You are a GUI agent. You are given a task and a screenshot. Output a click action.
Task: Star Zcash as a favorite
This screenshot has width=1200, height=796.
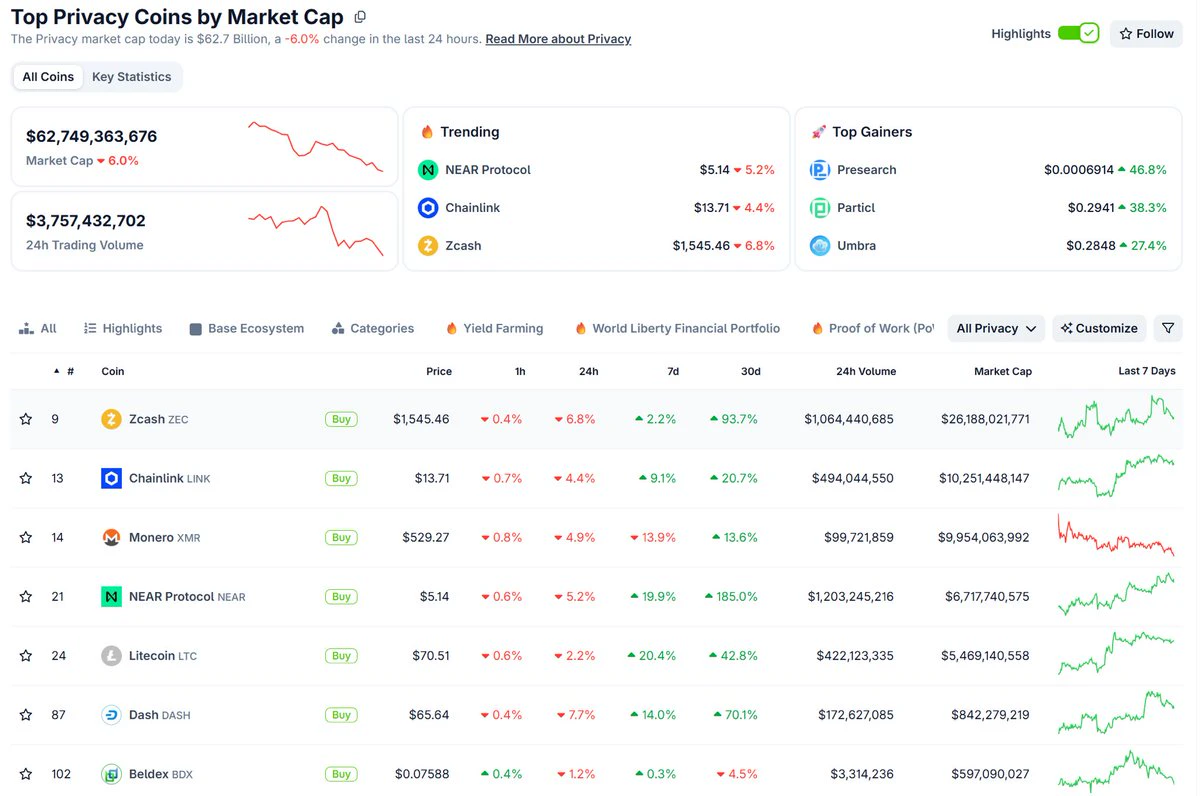pos(26,420)
